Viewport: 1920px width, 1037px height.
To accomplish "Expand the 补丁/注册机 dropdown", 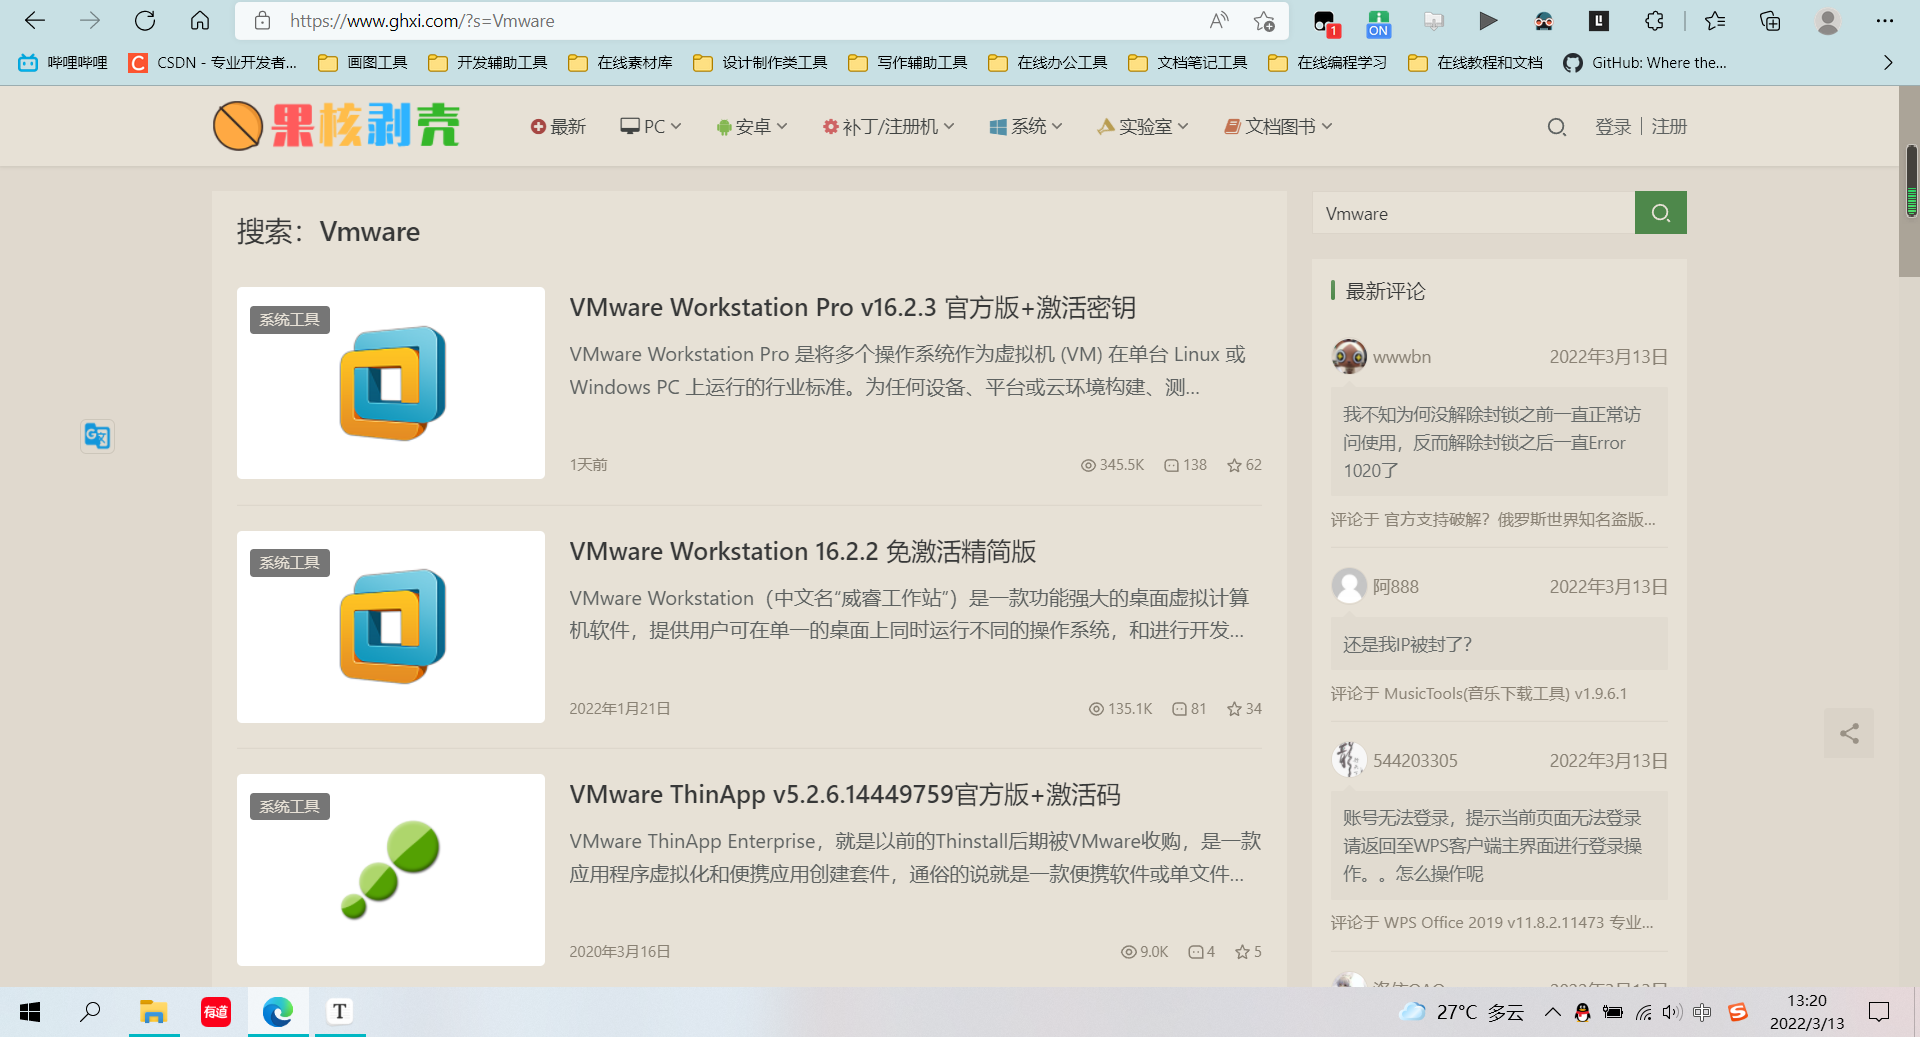I will click(888, 126).
